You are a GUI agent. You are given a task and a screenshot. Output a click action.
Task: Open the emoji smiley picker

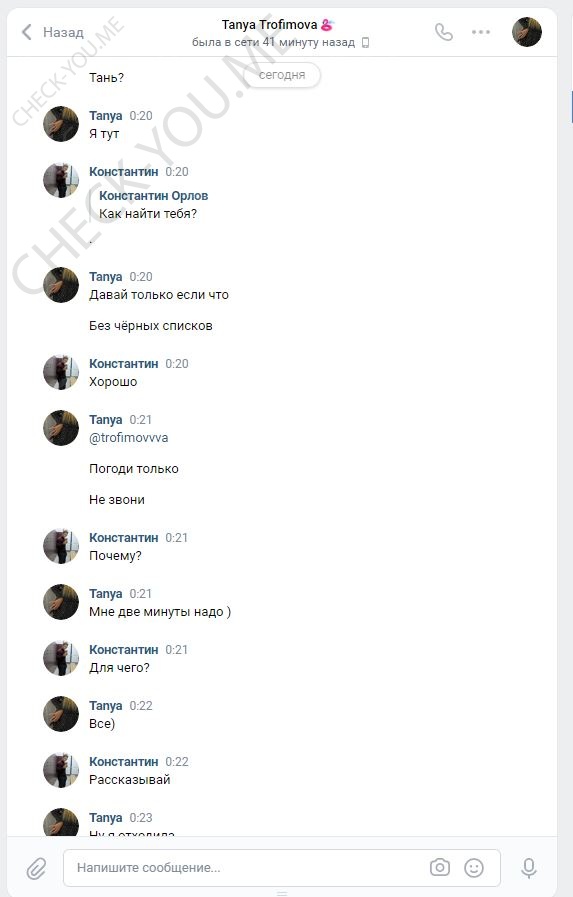473,868
